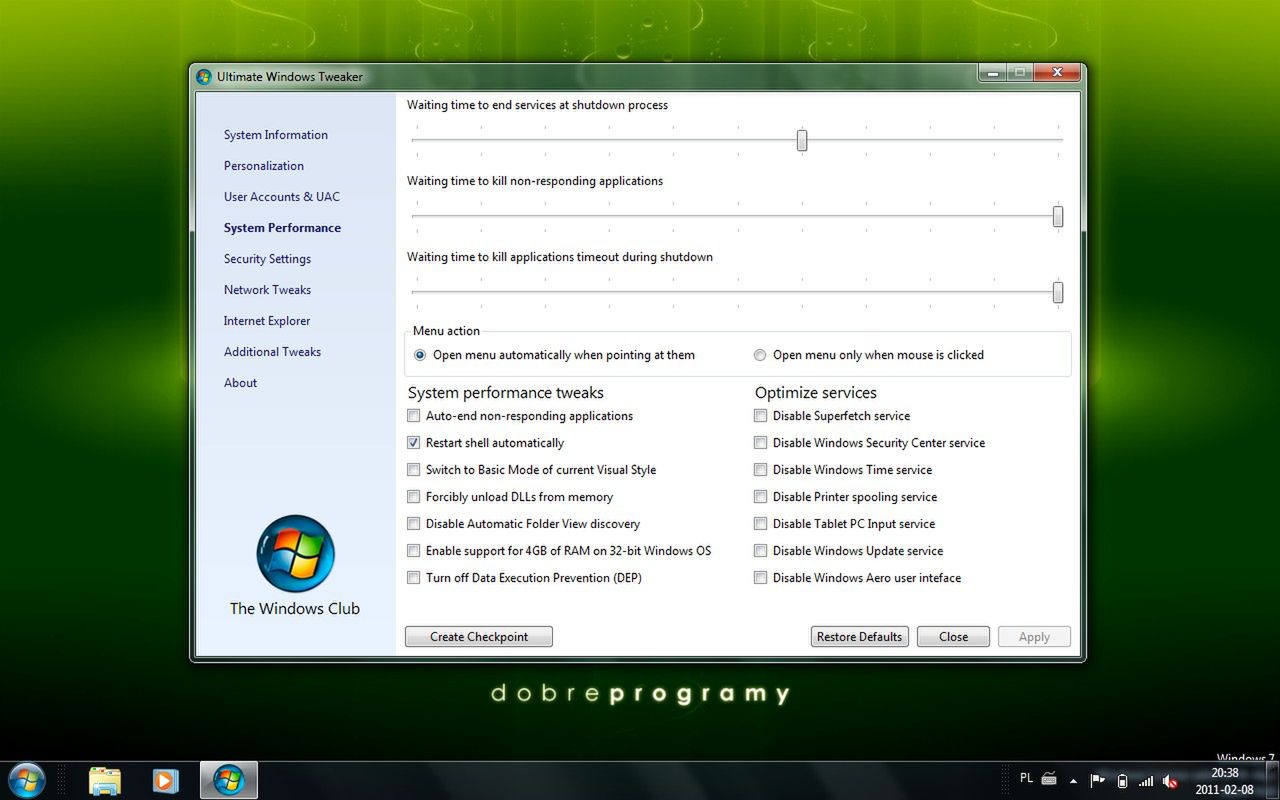
Task: Open Action Center via the flag icon
Action: [x=1096, y=780]
